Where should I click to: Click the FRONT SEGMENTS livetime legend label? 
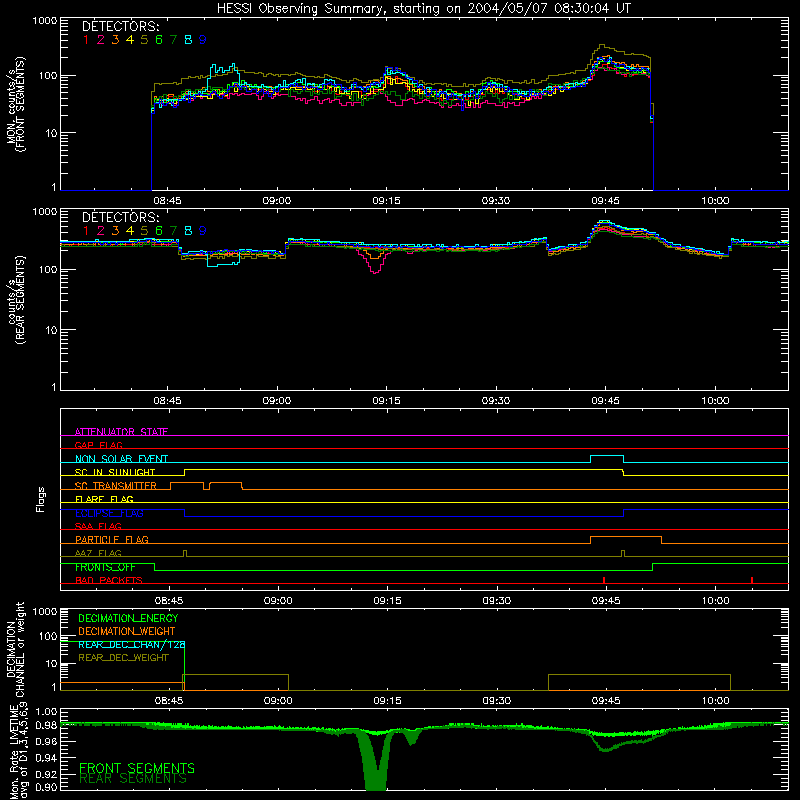point(137,768)
